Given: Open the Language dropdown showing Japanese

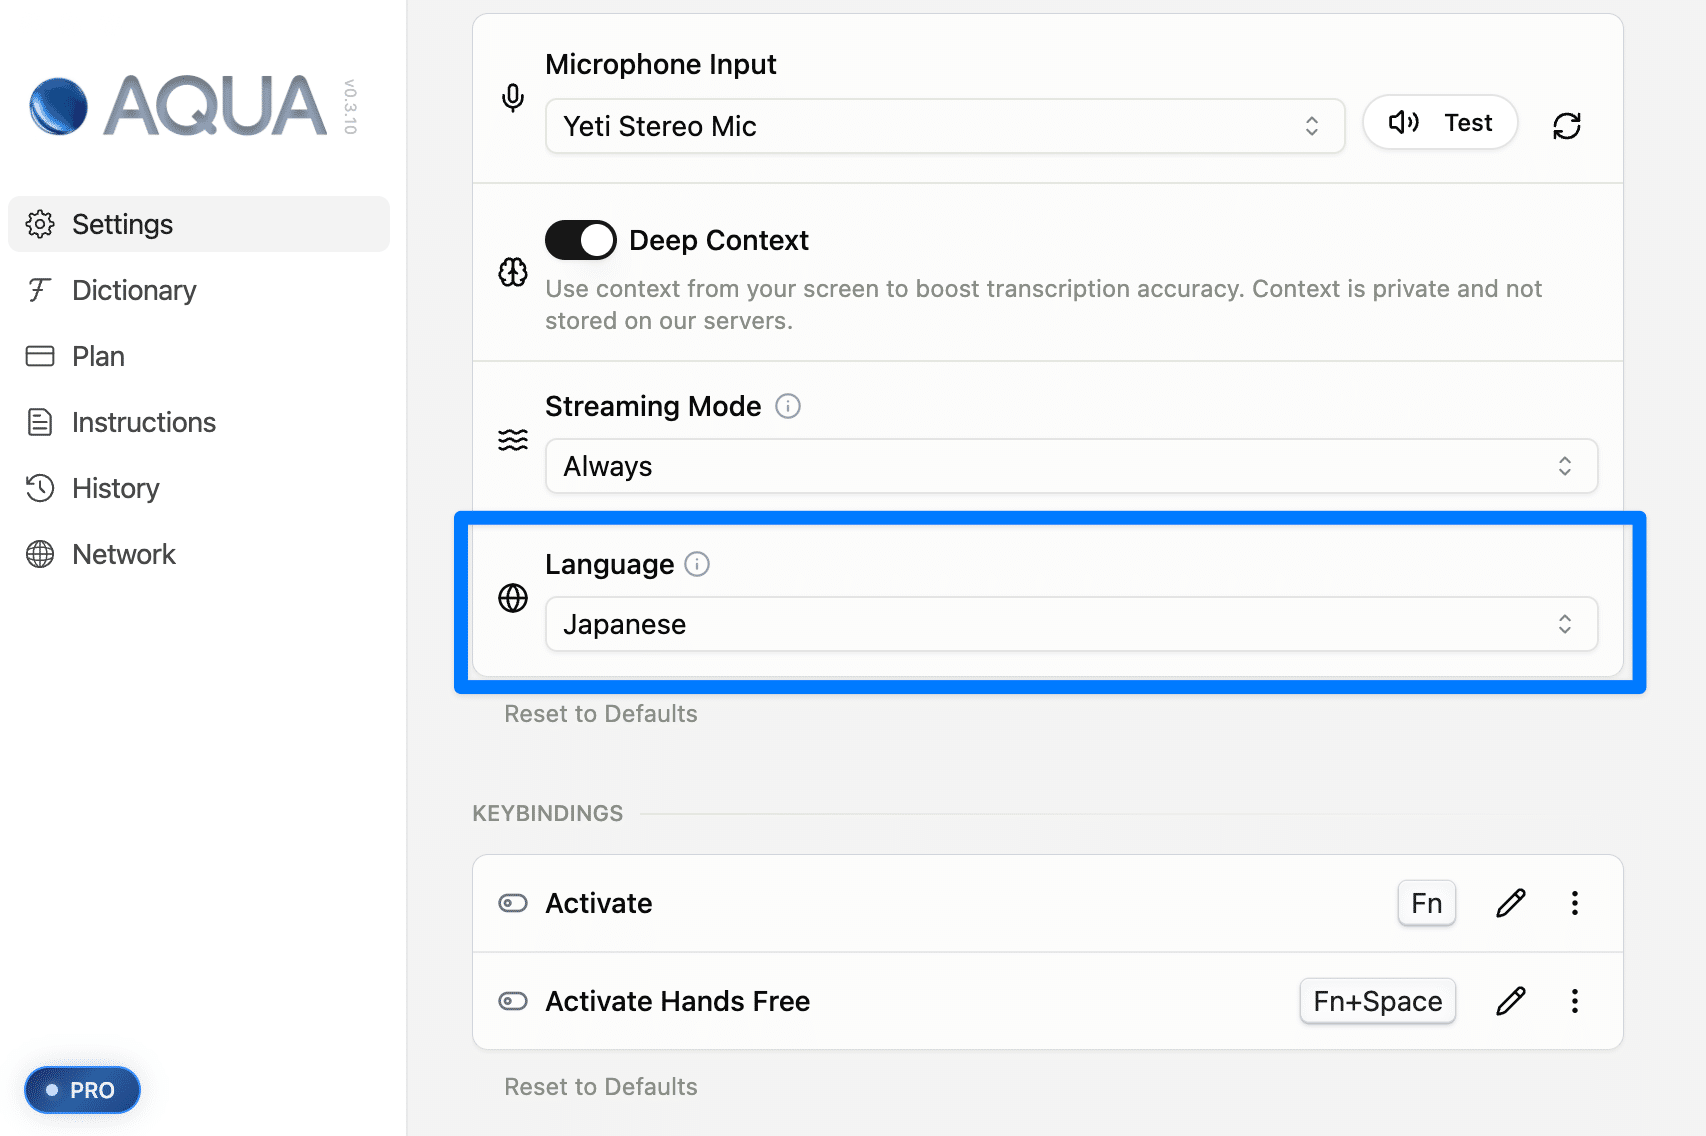Looking at the screenshot, I should pos(1070,624).
